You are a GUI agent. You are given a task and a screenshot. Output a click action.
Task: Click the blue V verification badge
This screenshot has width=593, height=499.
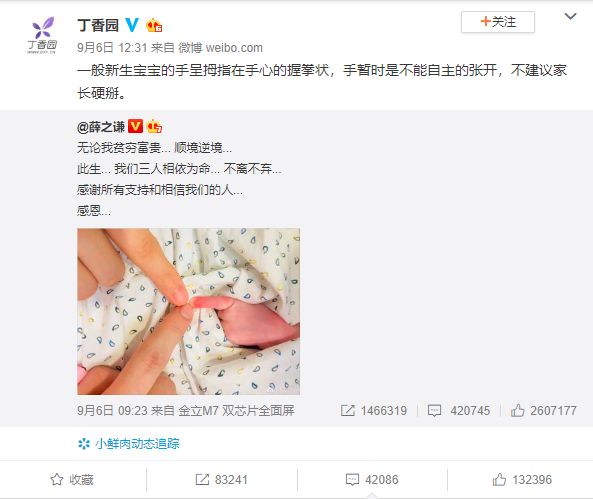point(132,25)
